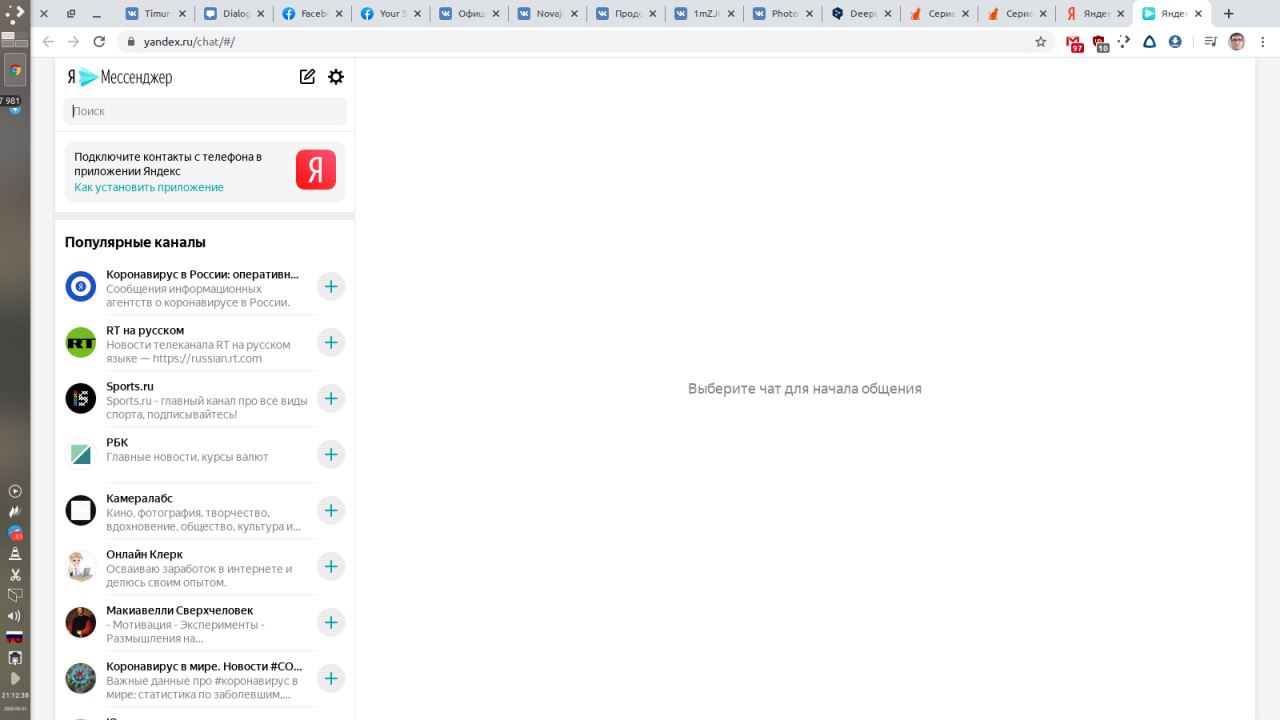Open Как установить приложение link
Image resolution: width=1280 pixels, height=720 pixels.
pos(149,187)
